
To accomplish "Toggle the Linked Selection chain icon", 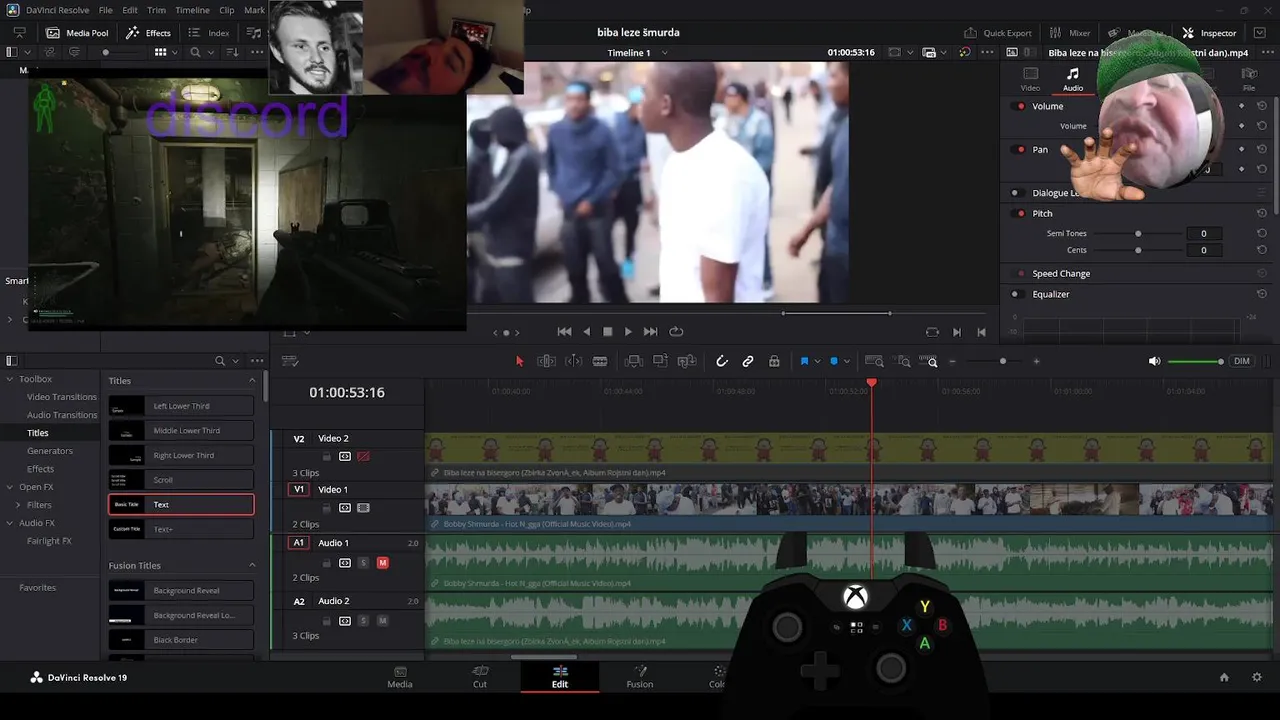I will point(748,361).
